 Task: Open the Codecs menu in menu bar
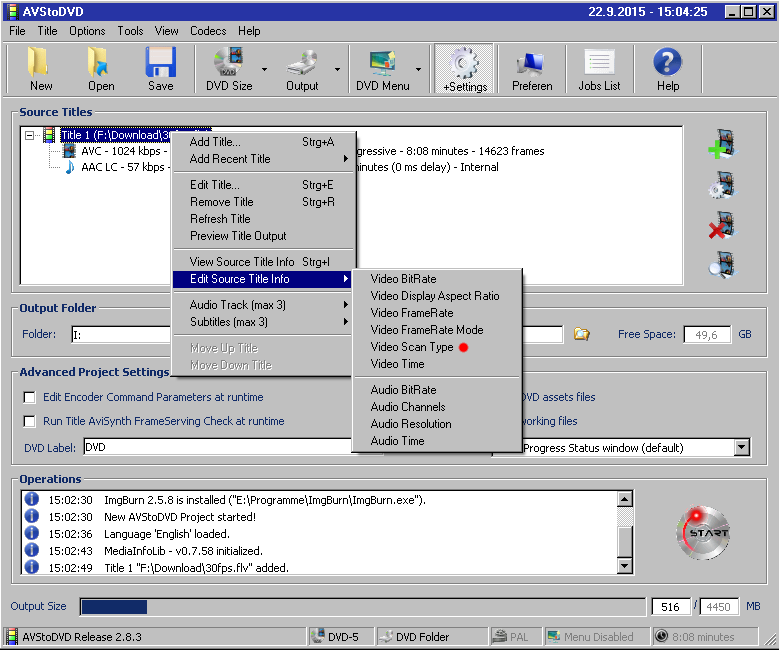pyautogui.click(x=207, y=31)
